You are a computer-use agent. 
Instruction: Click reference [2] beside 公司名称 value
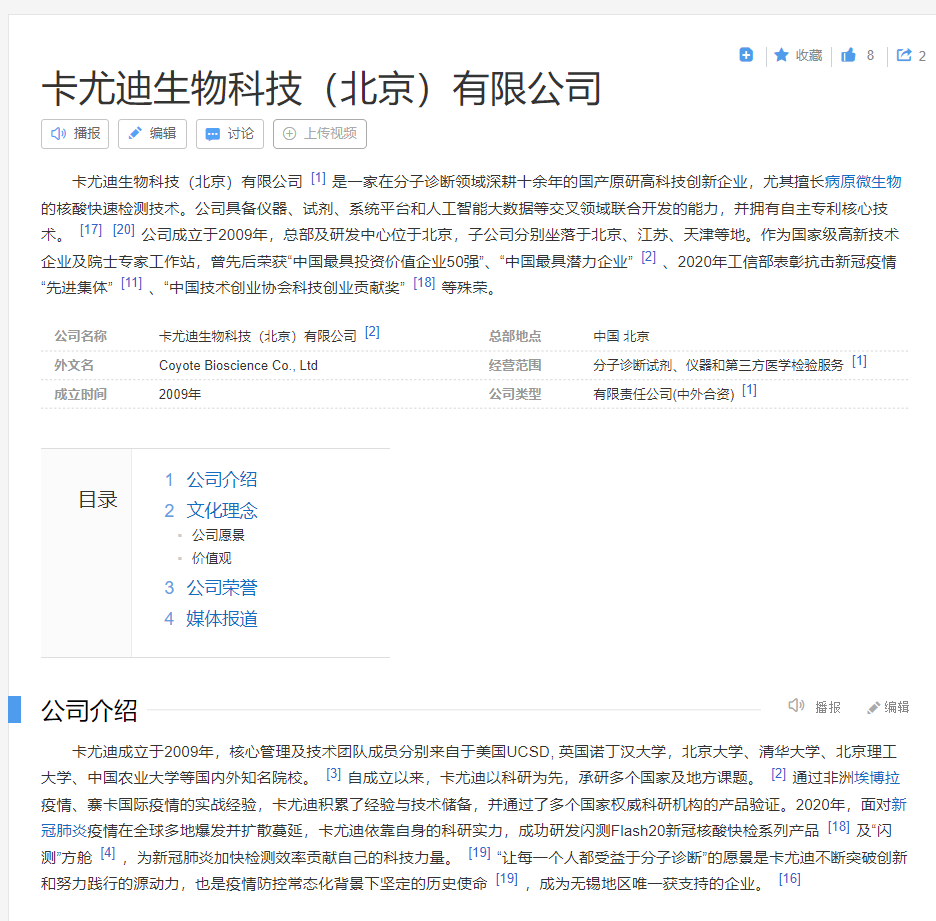point(372,332)
